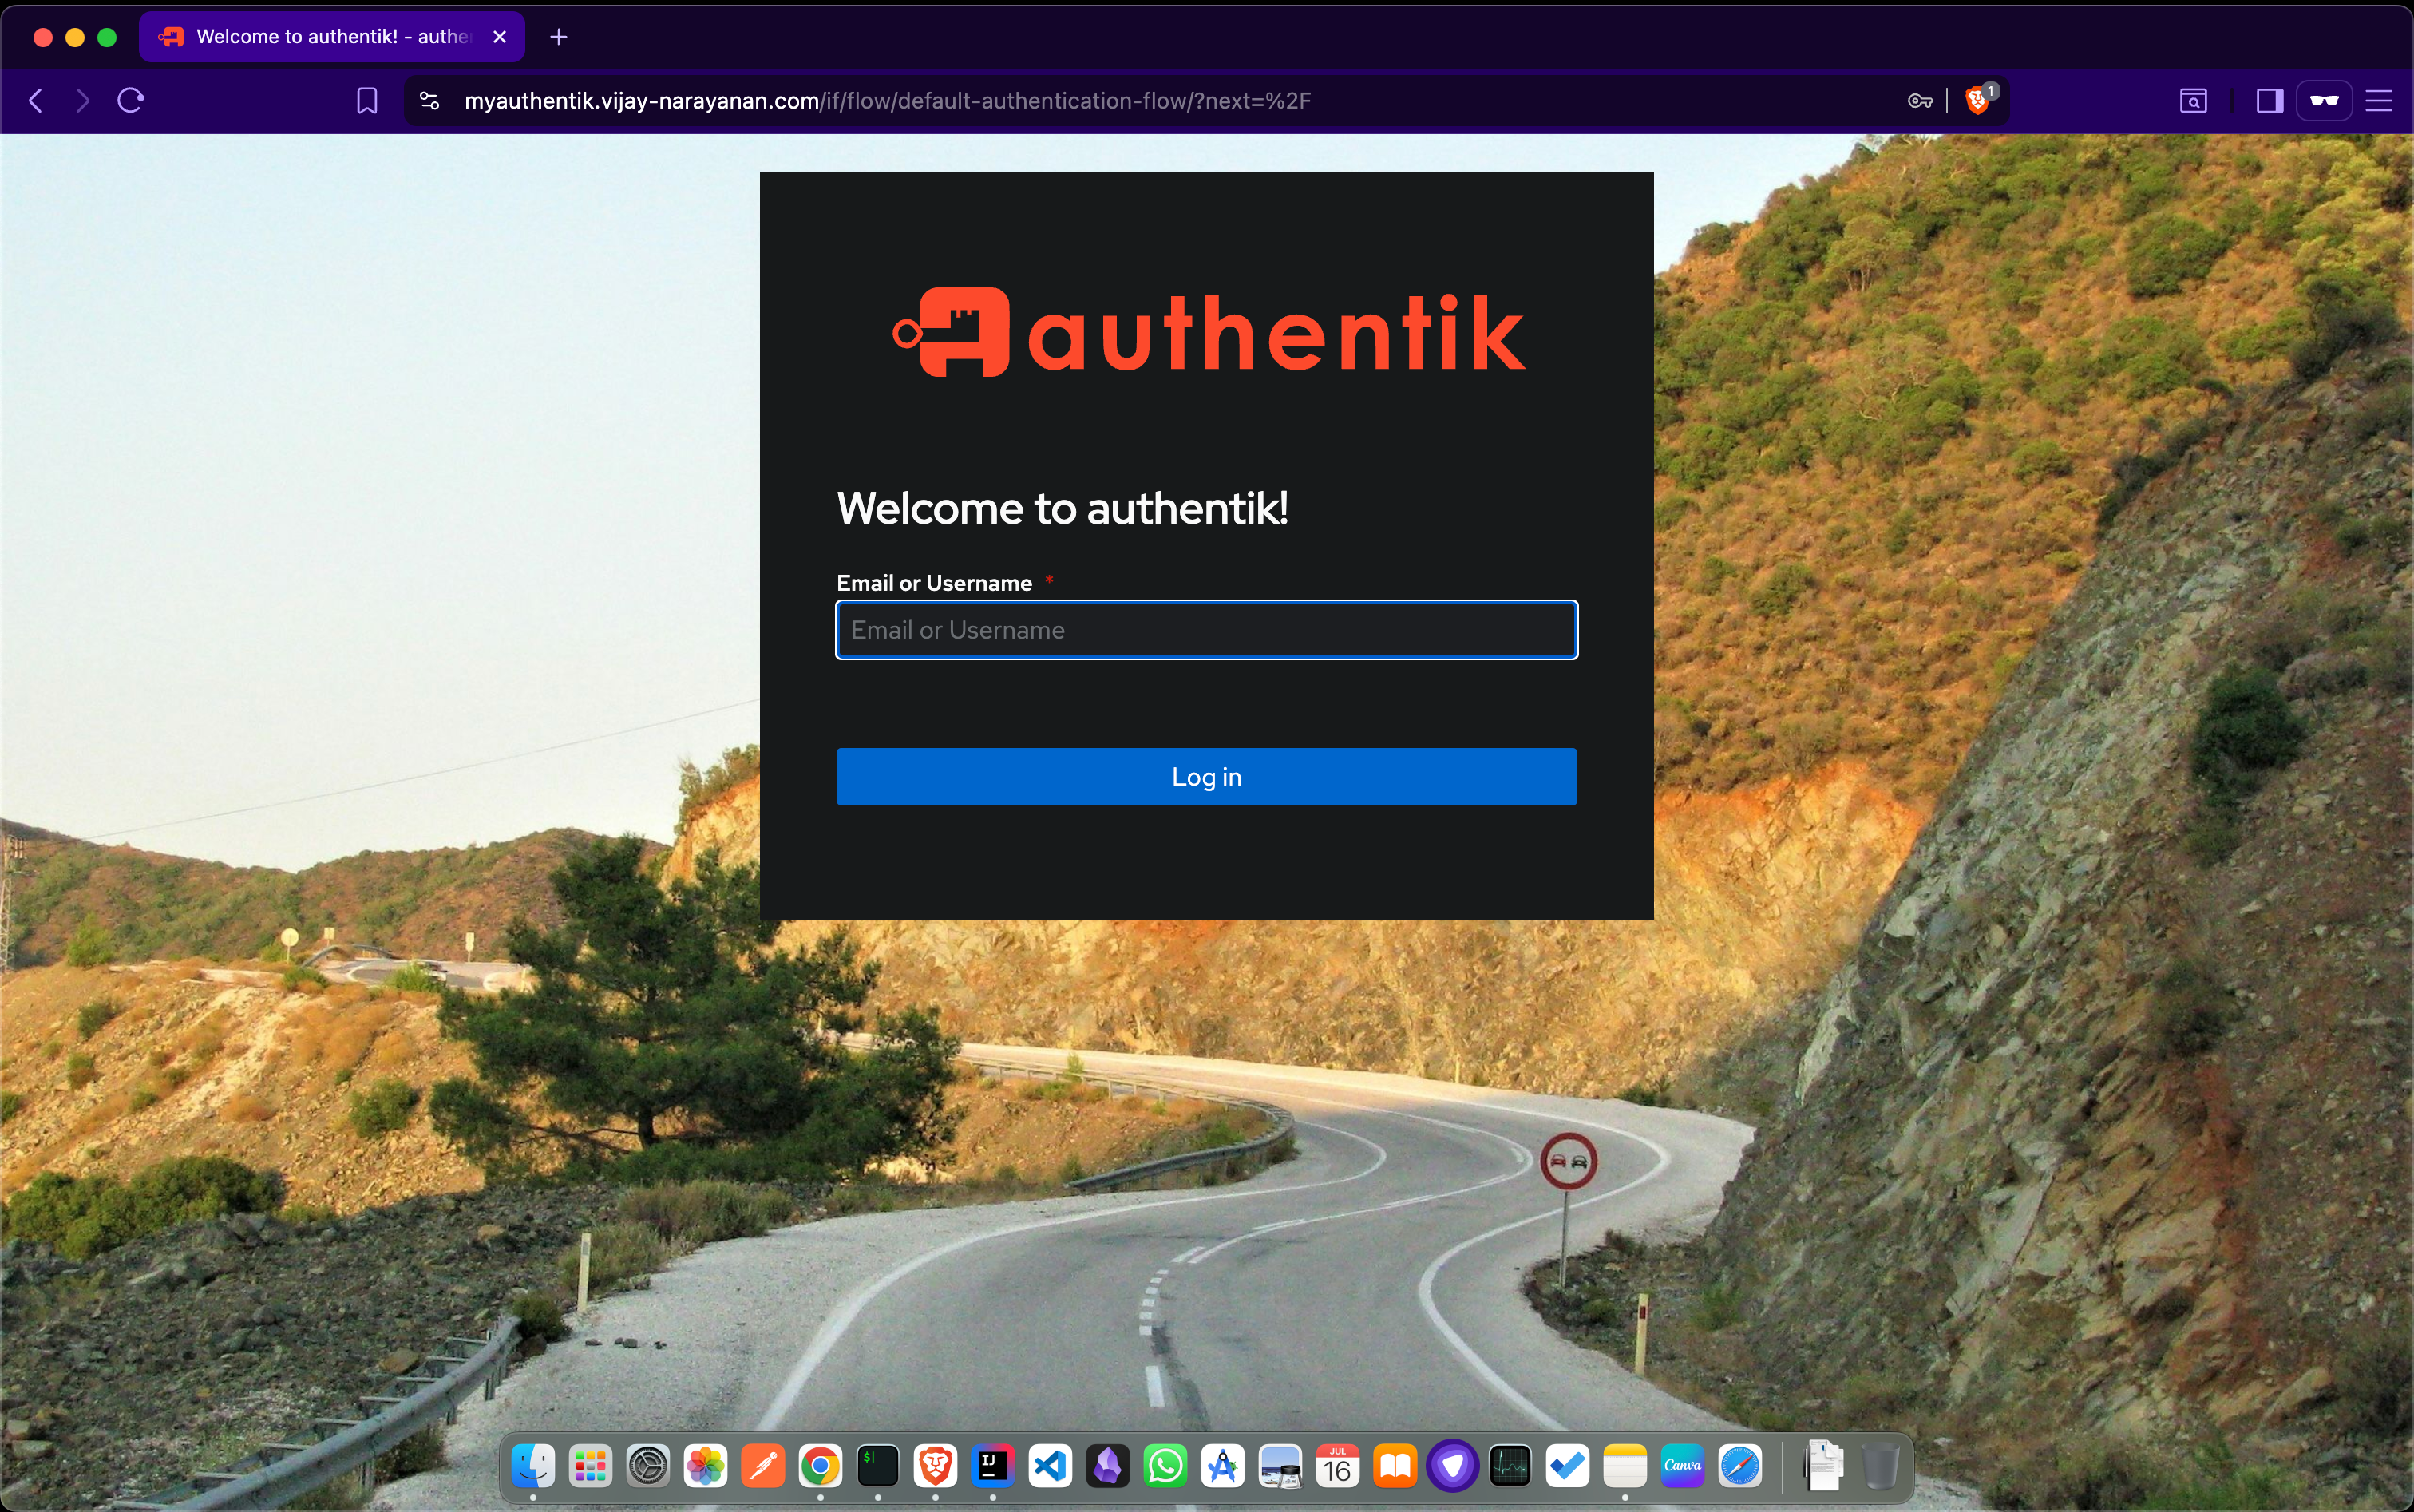This screenshot has width=2414, height=1512.
Task: Switch to Brave browser in dock
Action: coord(935,1466)
